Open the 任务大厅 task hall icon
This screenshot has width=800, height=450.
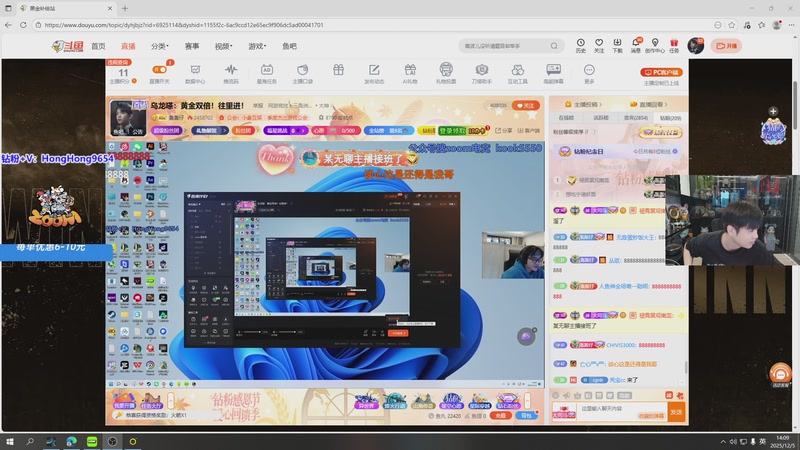[151, 401]
